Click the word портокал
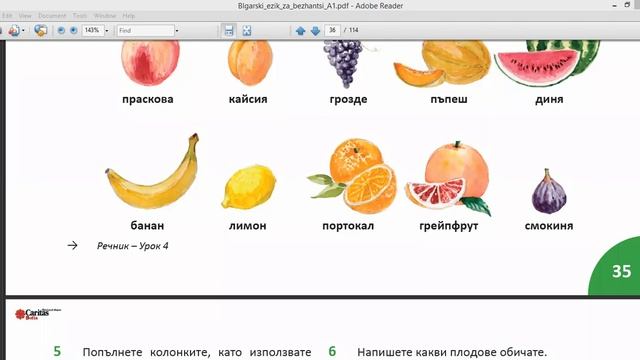Image resolution: width=640 pixels, height=360 pixels. pos(348,226)
